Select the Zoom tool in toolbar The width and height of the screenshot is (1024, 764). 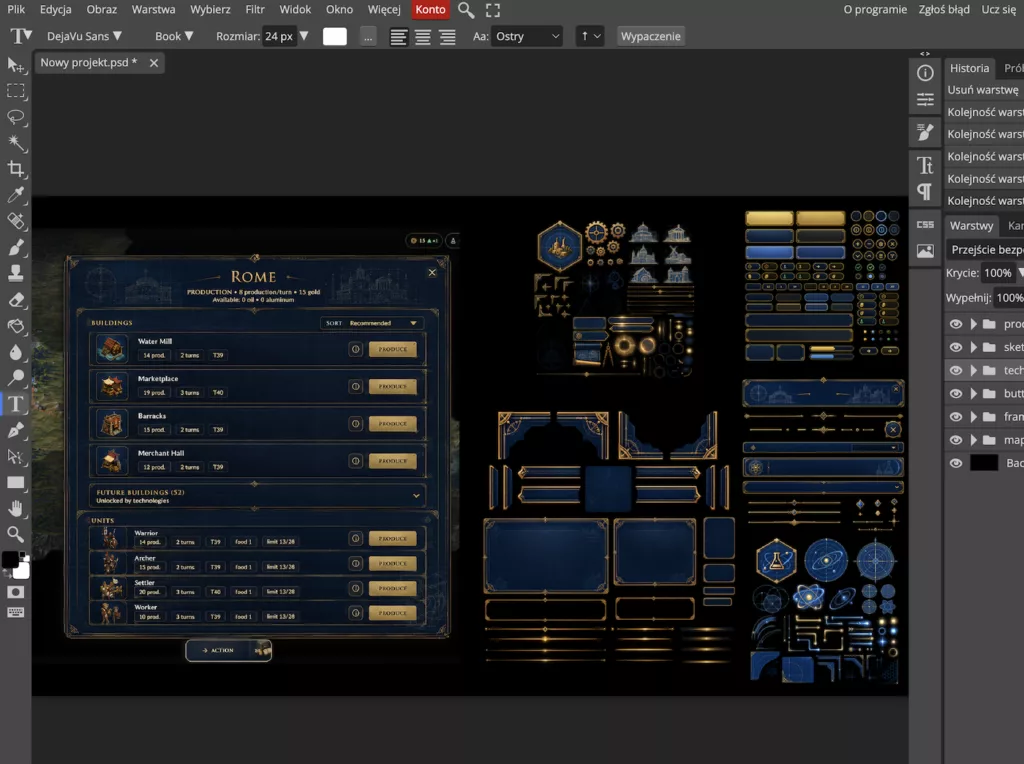point(16,534)
